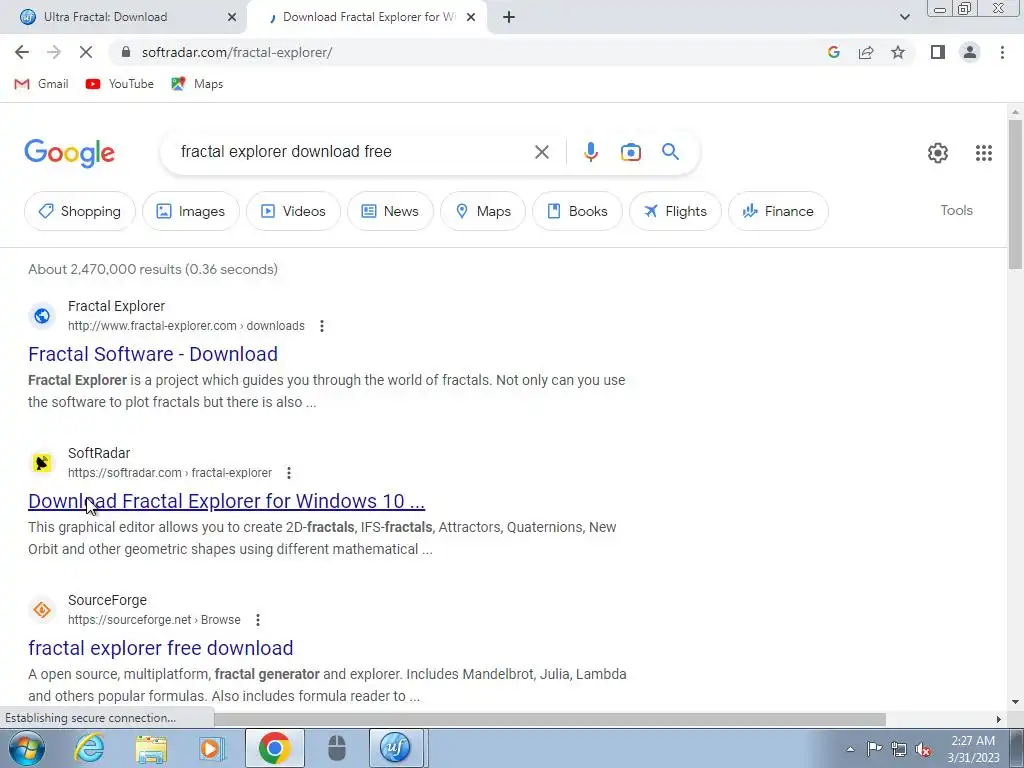Screen dimensions: 1024x768
Task: View site security lock info
Action: coord(126,52)
